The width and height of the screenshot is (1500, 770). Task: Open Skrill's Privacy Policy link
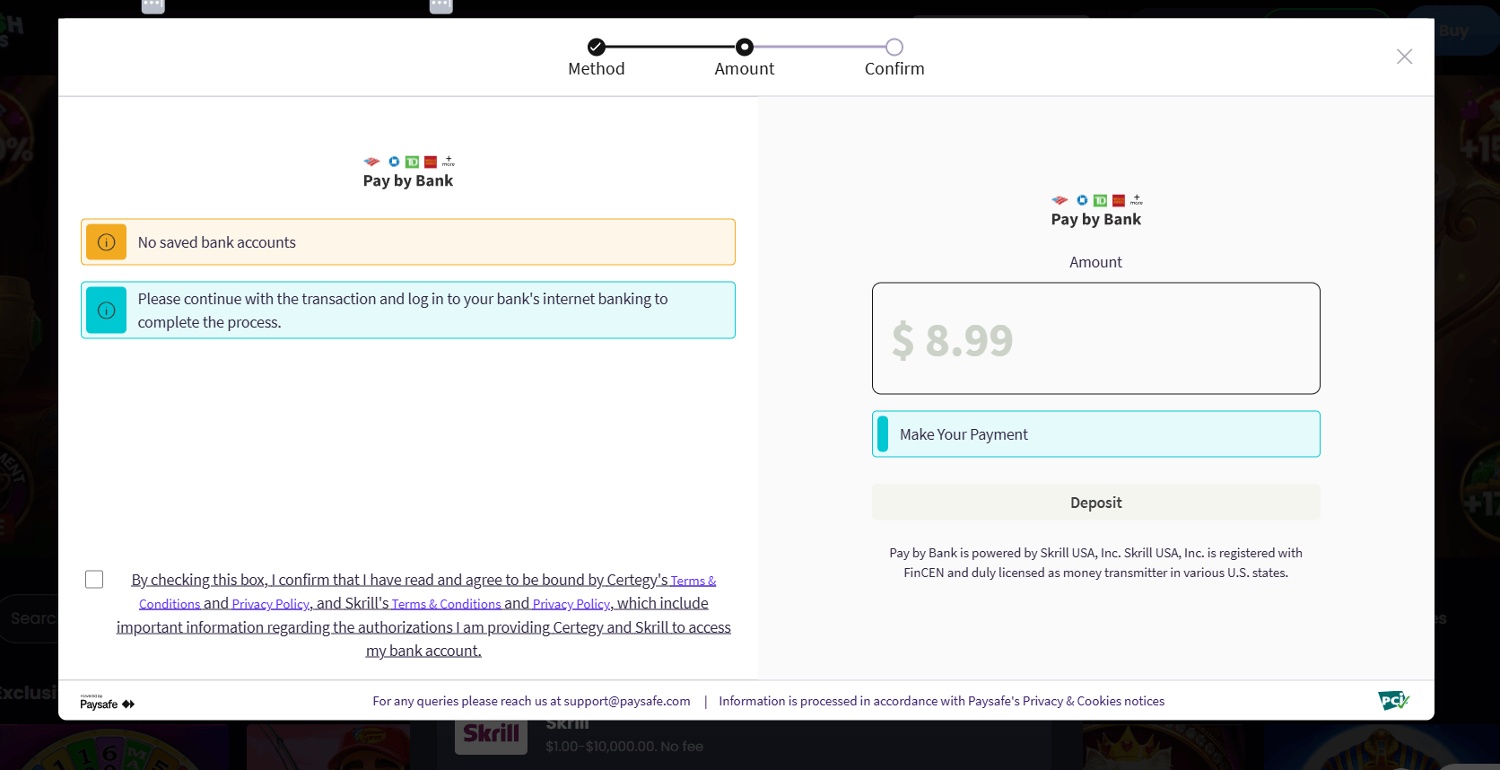(x=571, y=604)
